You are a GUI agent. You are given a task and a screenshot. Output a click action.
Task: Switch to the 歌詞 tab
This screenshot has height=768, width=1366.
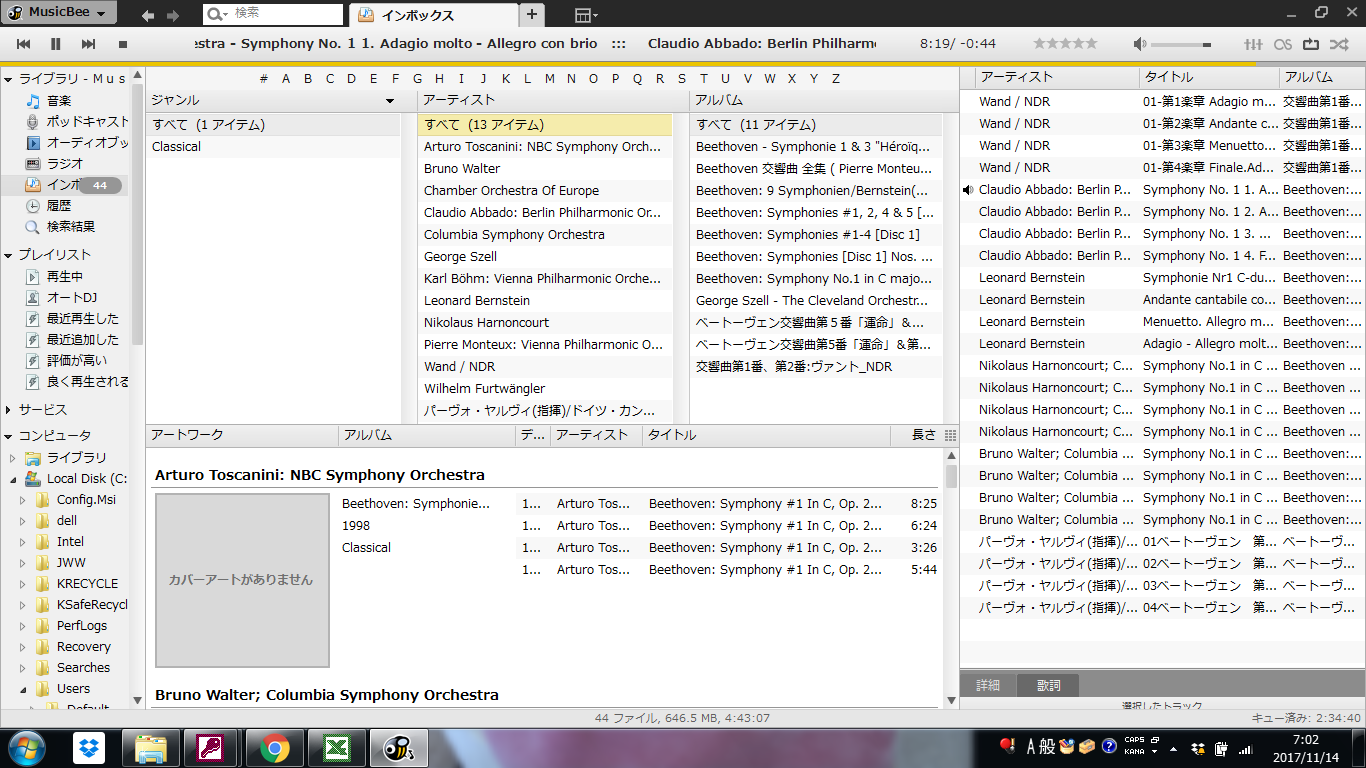coord(1048,685)
